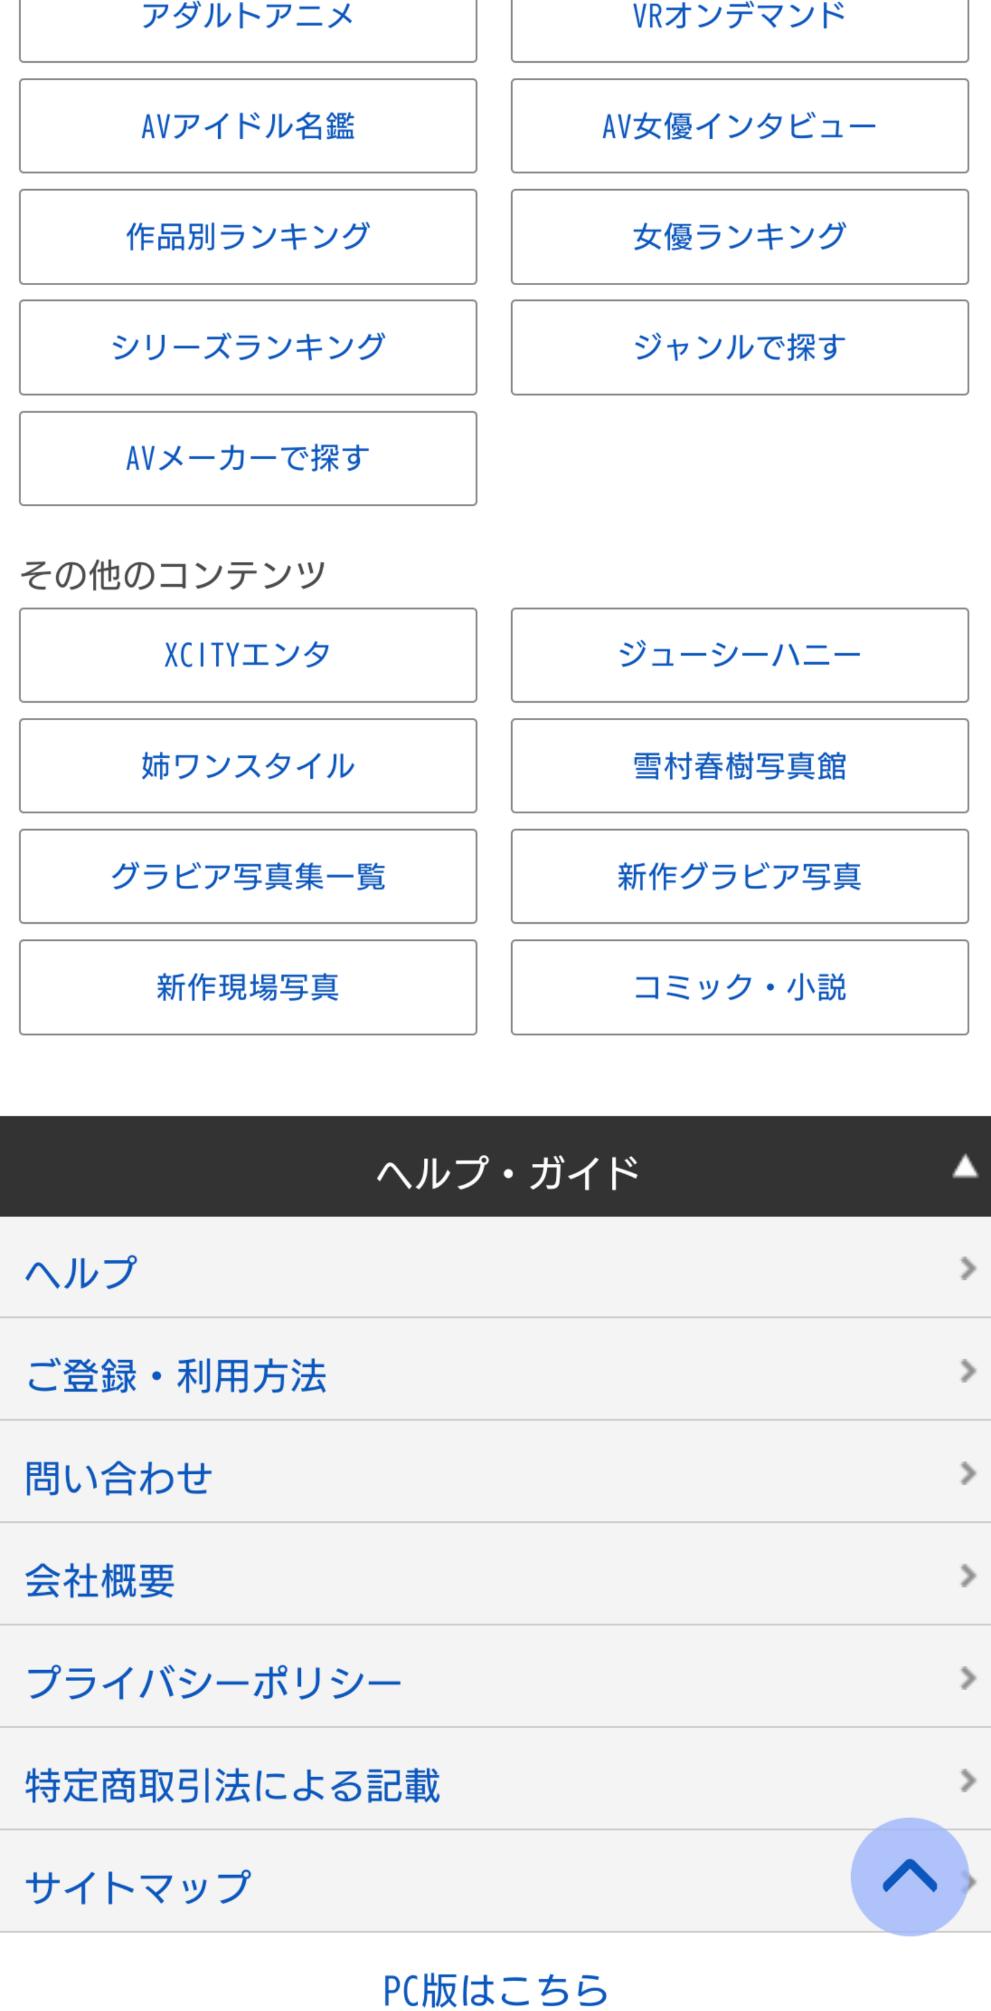Click chevron beside 問い合わせ row
Viewport: 991px width, 2011px height.
click(967, 1473)
